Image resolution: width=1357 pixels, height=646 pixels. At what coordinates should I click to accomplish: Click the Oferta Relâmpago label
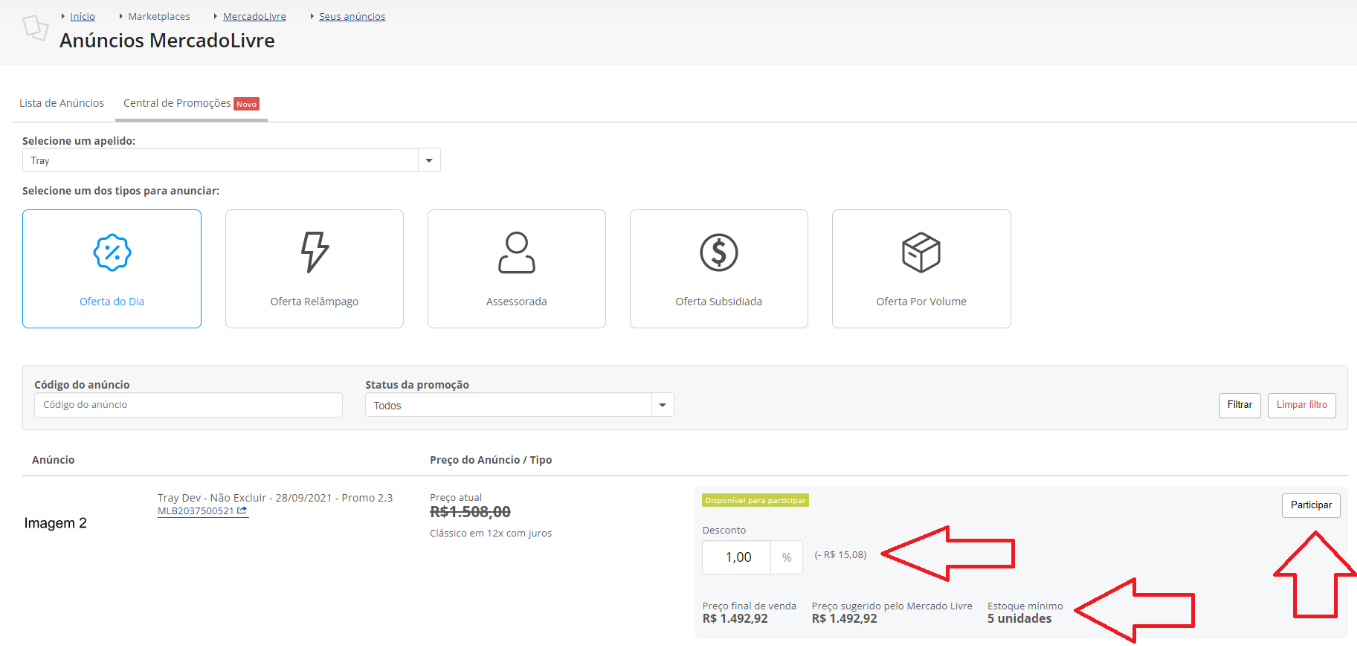point(314,301)
